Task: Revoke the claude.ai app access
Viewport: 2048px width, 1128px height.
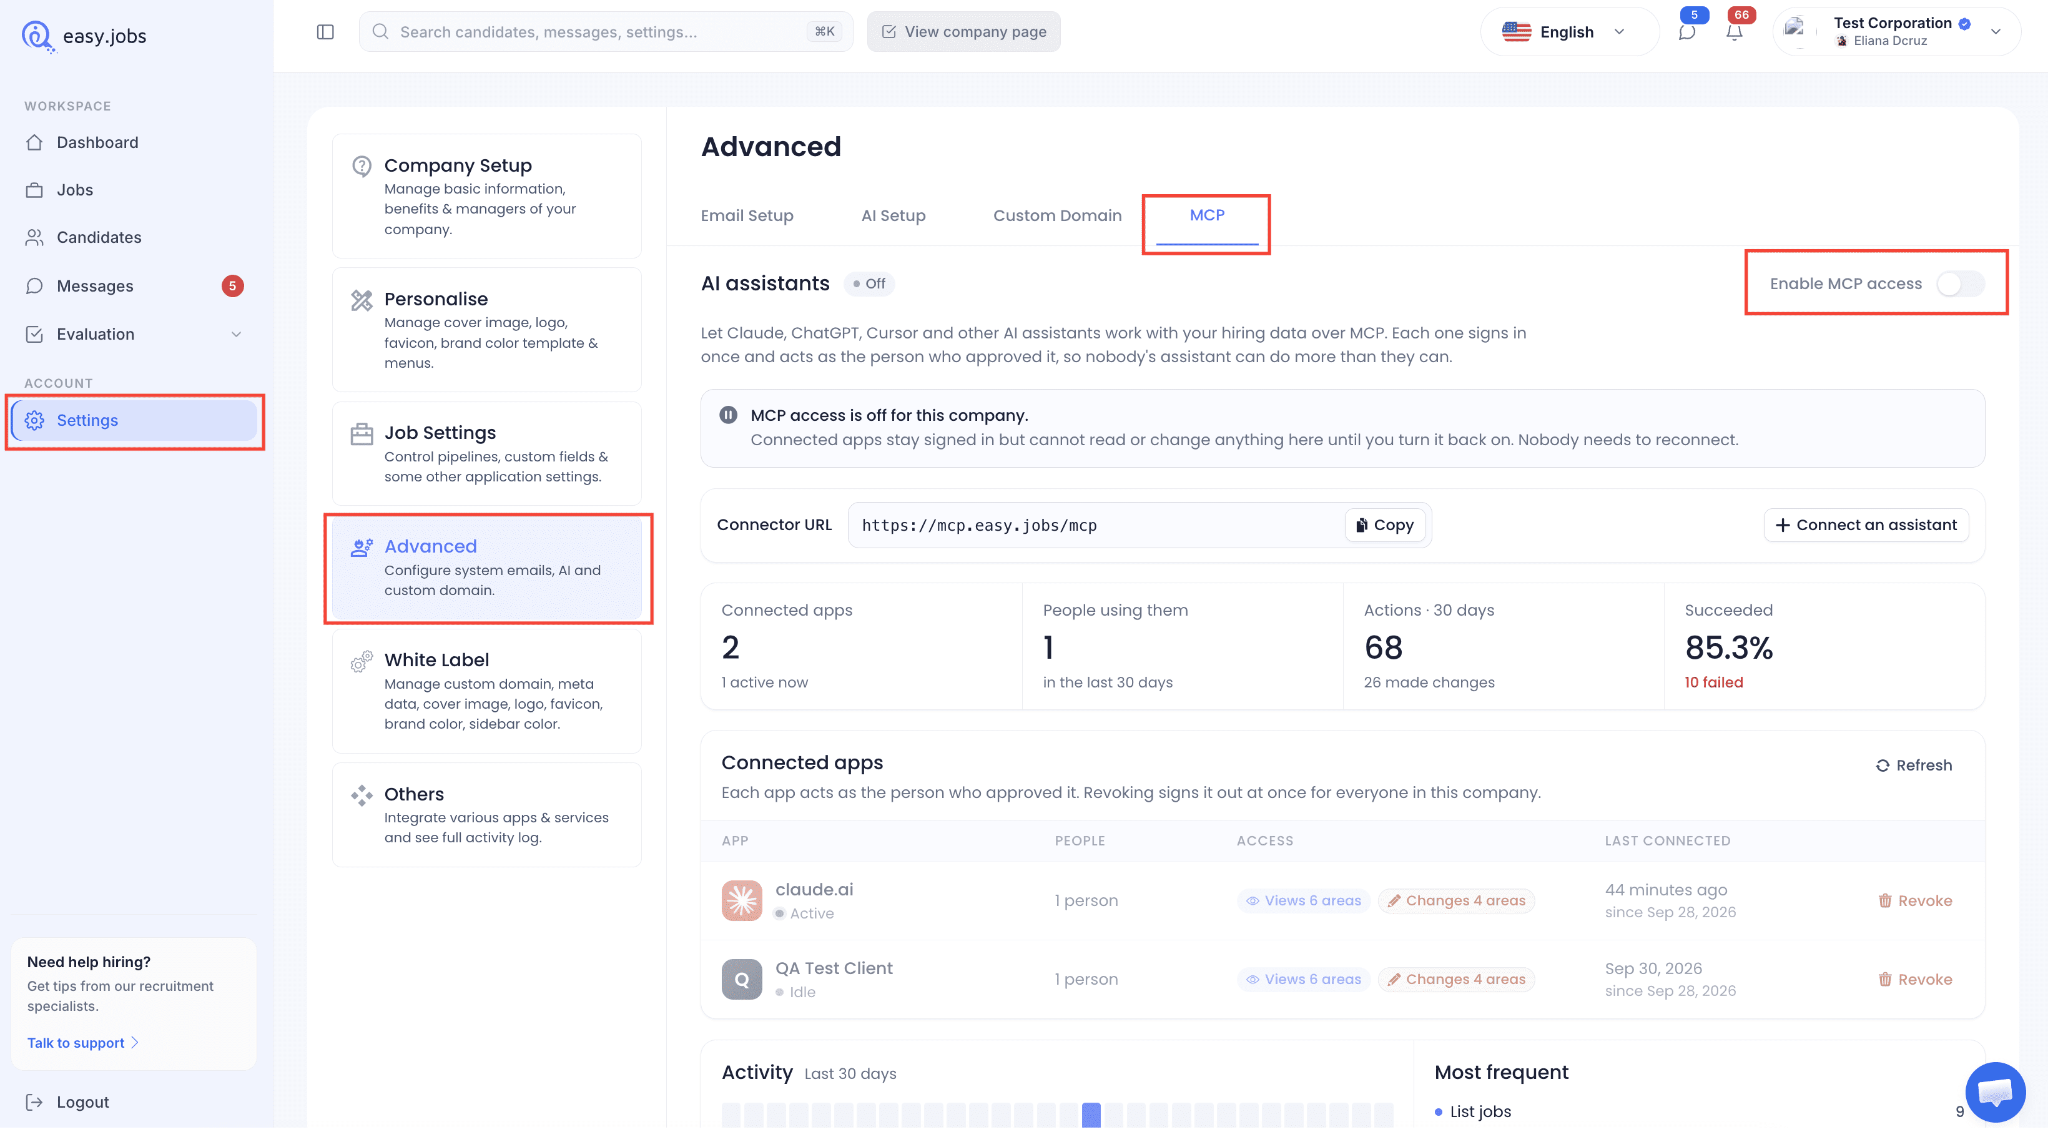Action: (1915, 901)
